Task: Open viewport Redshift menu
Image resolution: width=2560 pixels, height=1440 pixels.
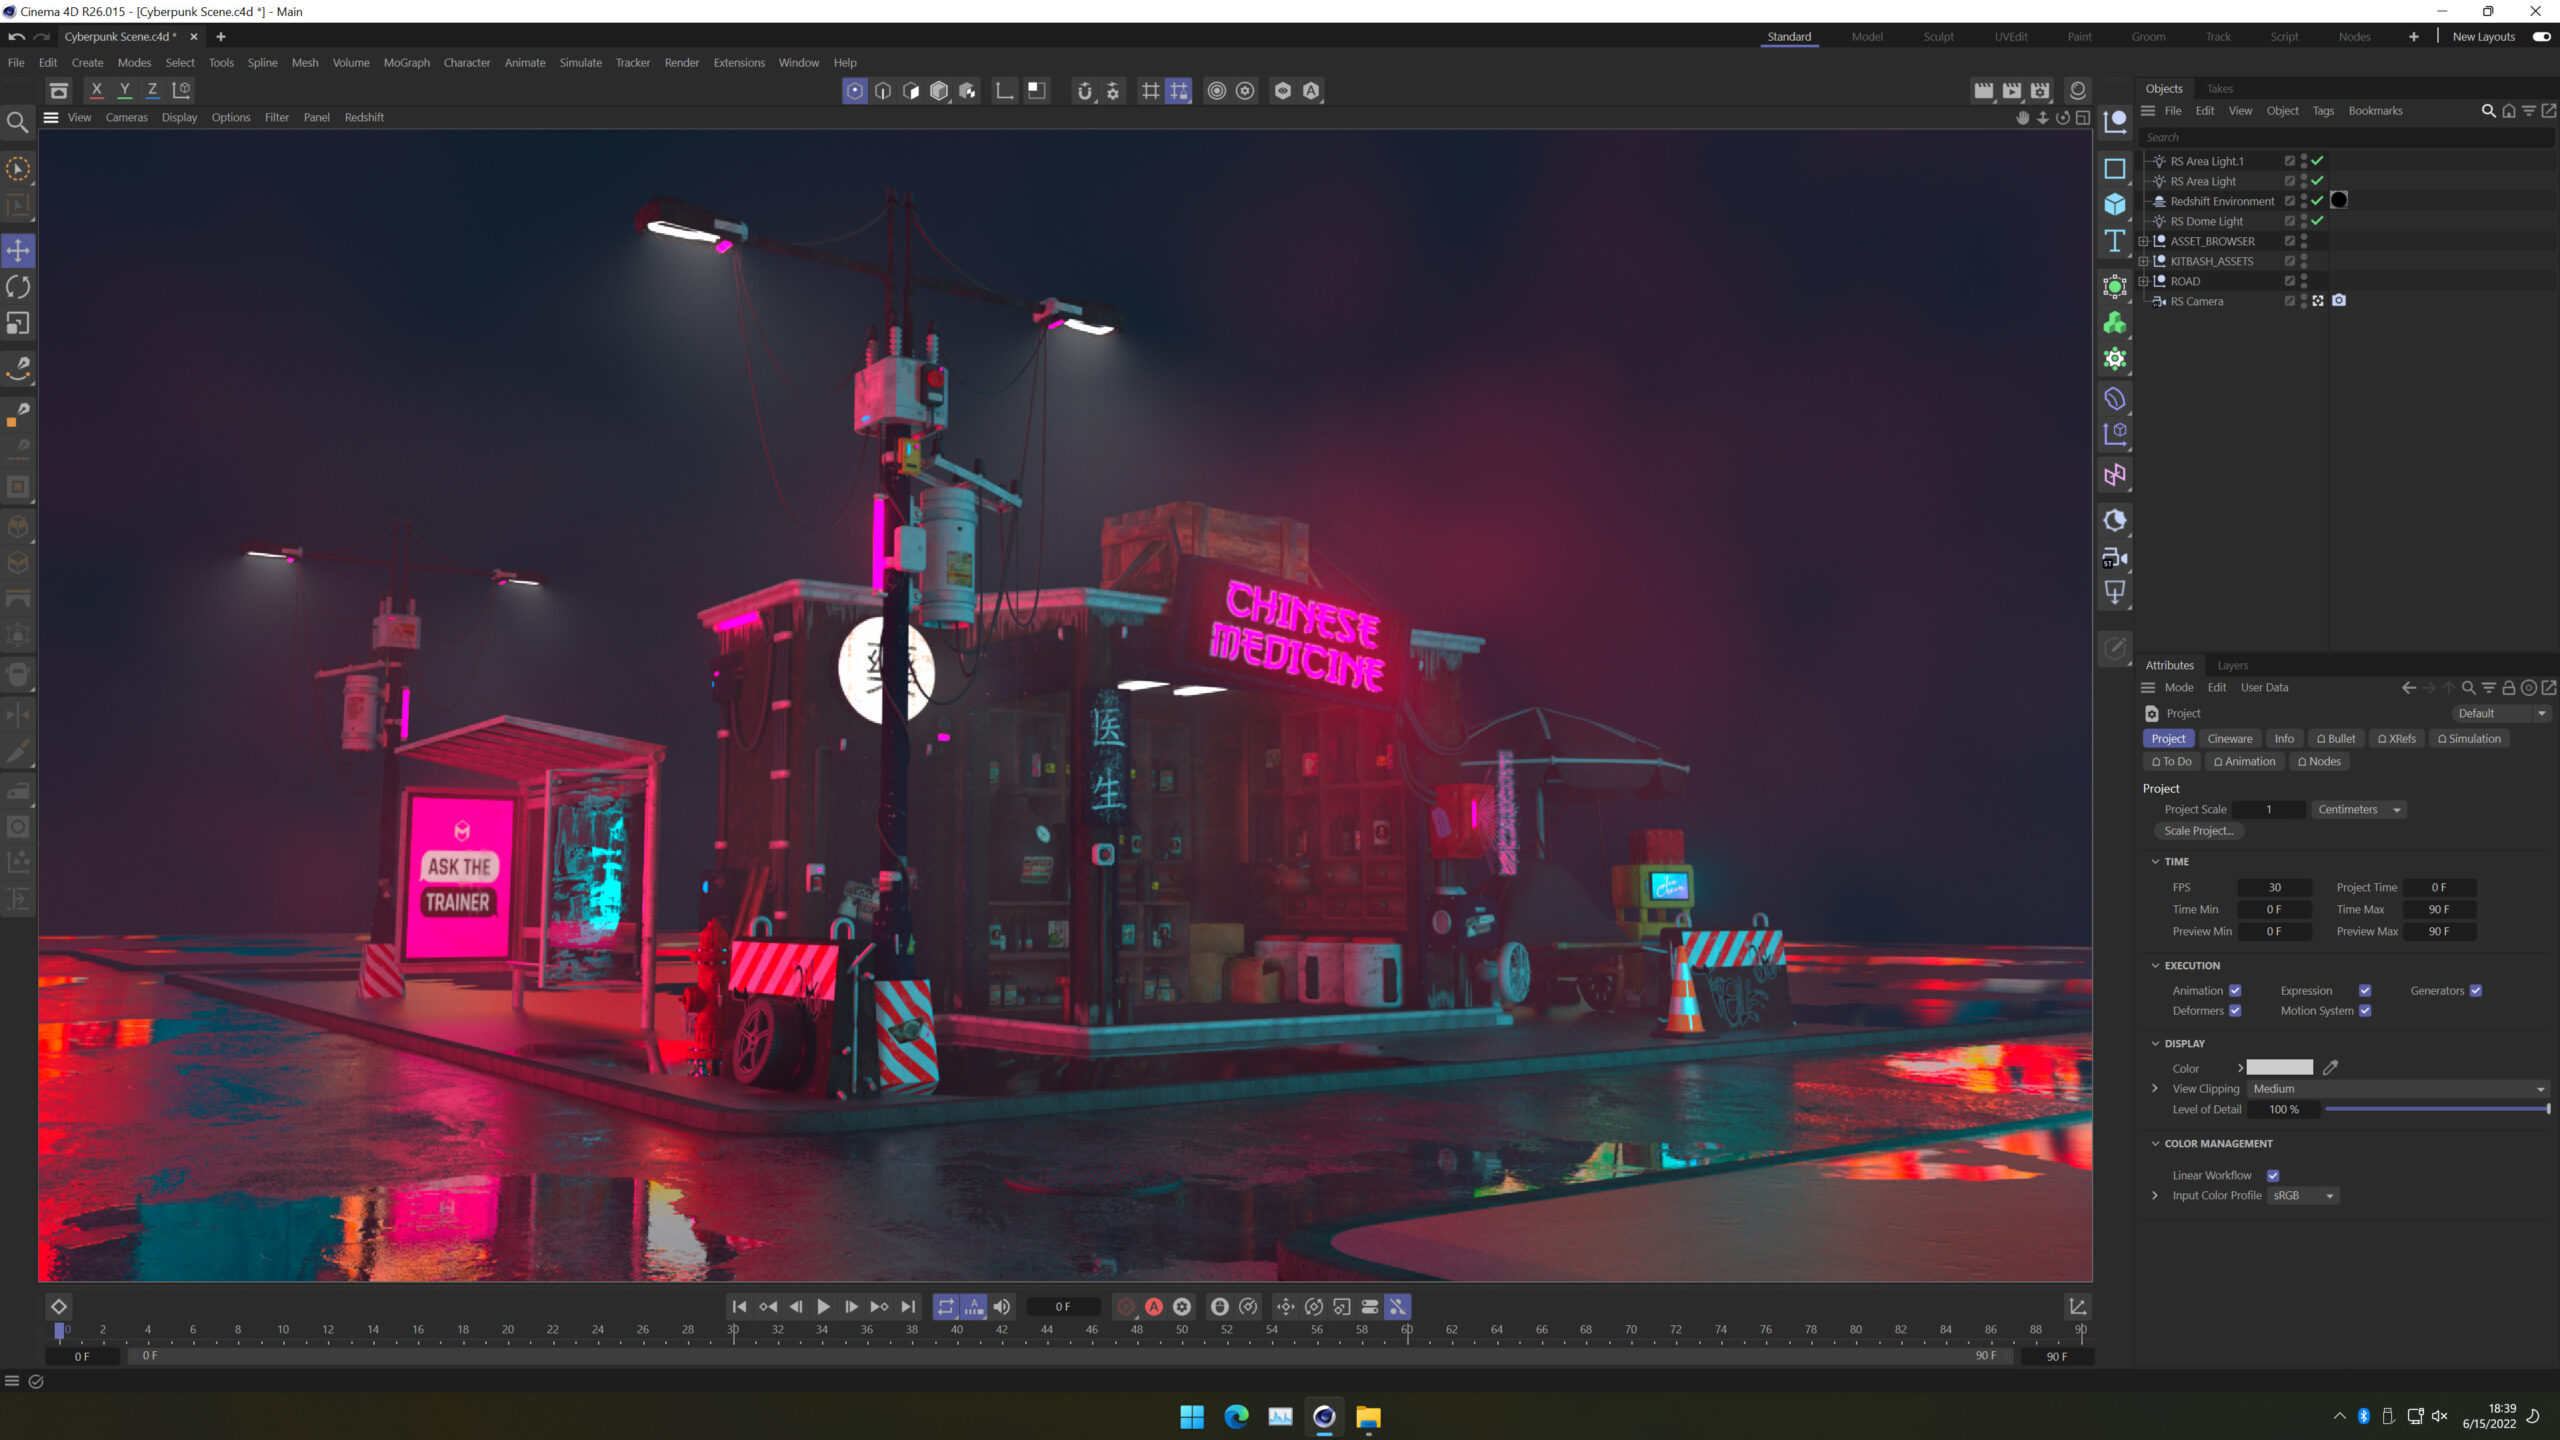Action: [364, 117]
